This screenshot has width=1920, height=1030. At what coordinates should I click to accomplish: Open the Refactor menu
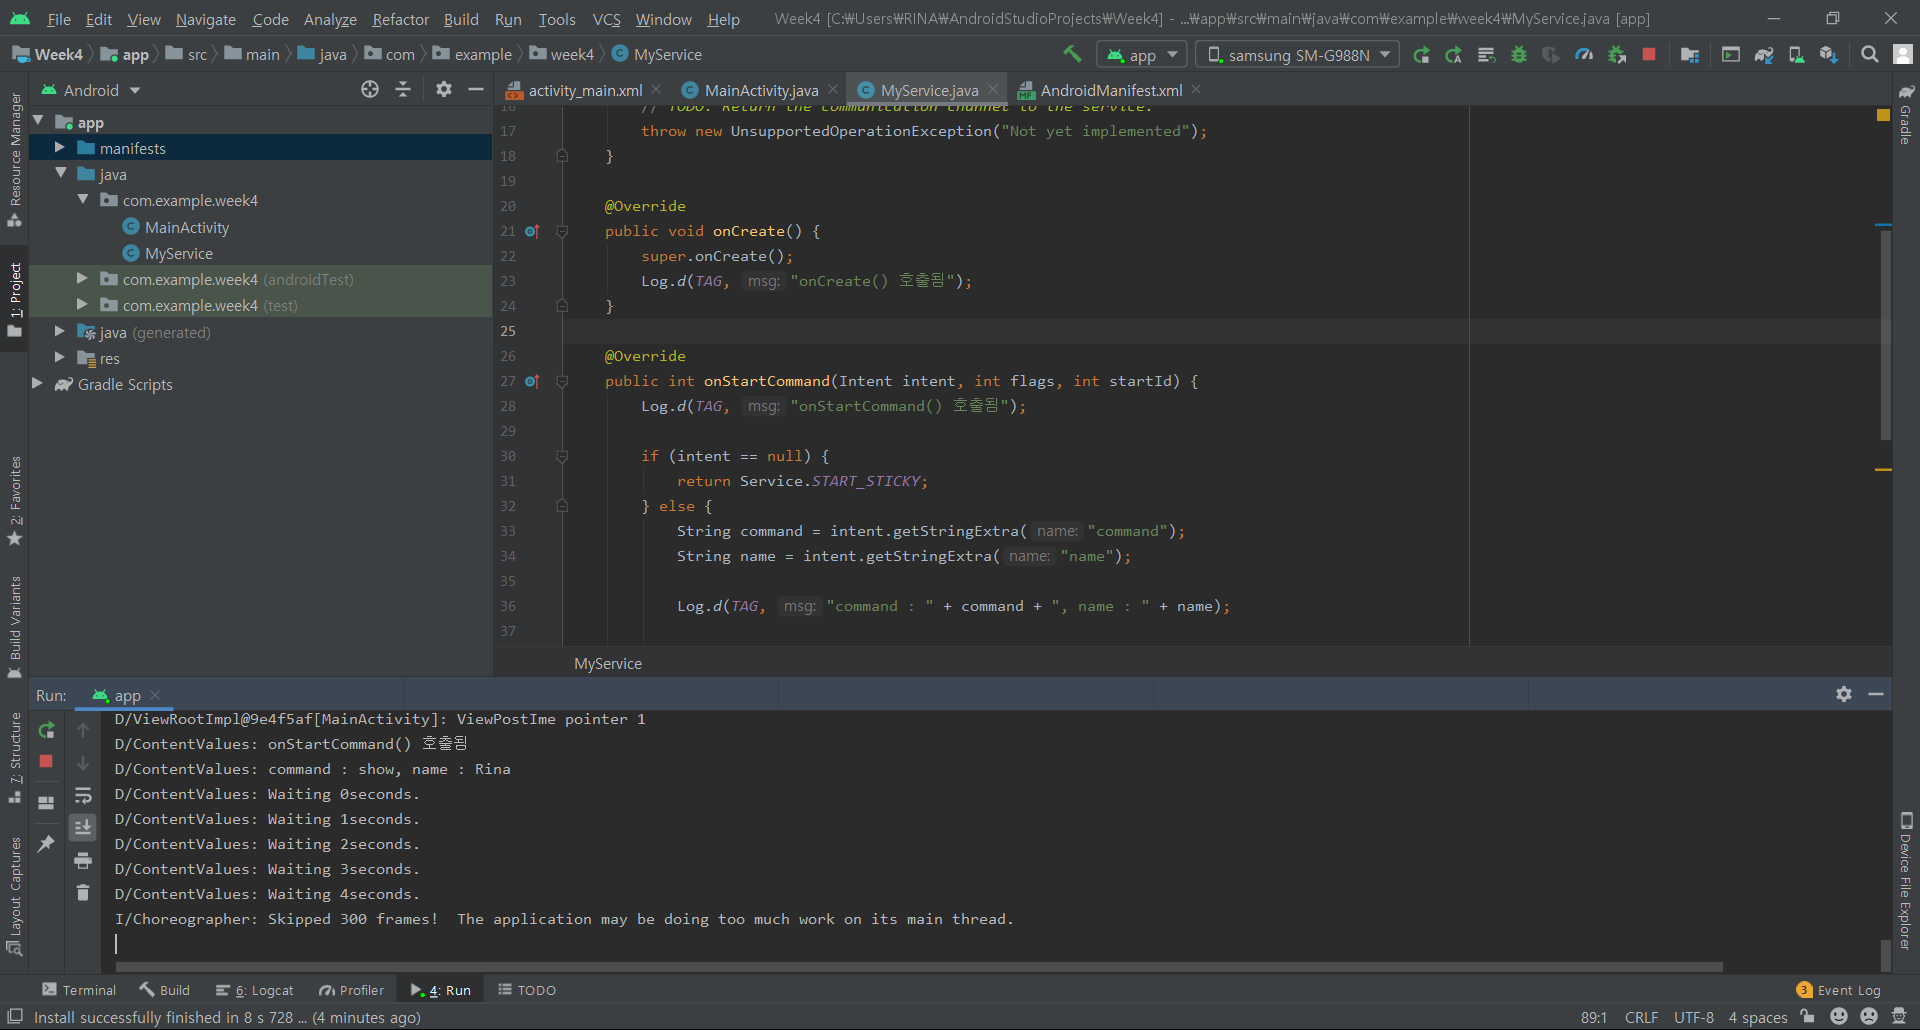pyautogui.click(x=400, y=19)
